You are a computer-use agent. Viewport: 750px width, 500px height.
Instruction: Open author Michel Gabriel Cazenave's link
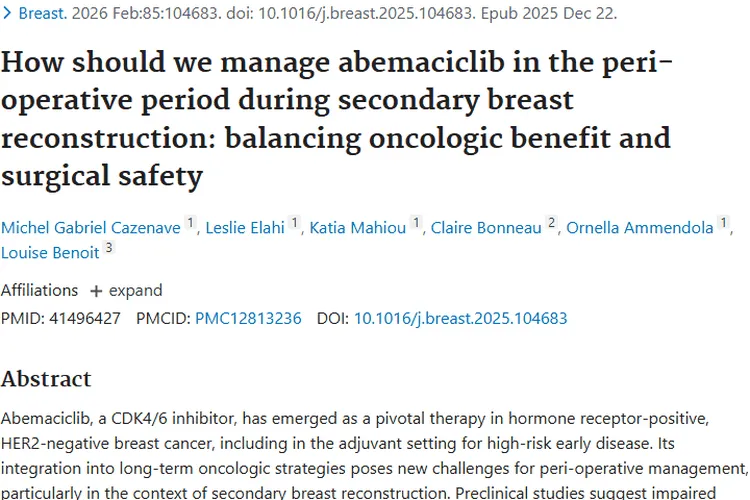coord(90,228)
